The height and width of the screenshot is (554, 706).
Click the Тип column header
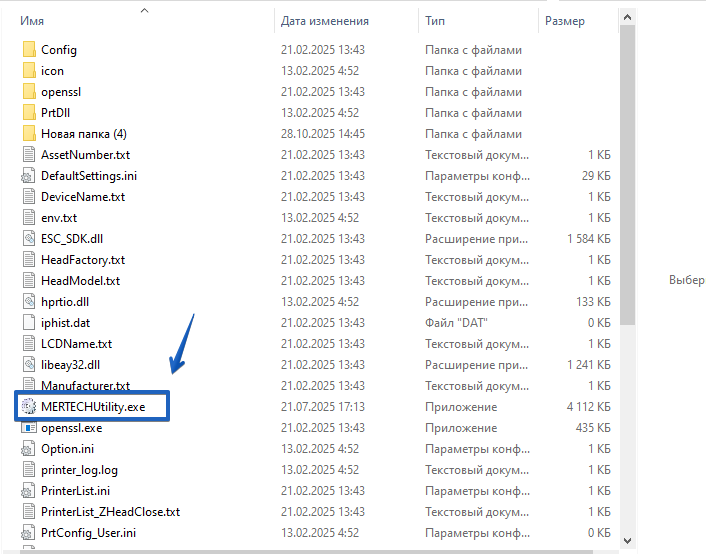click(x=436, y=21)
